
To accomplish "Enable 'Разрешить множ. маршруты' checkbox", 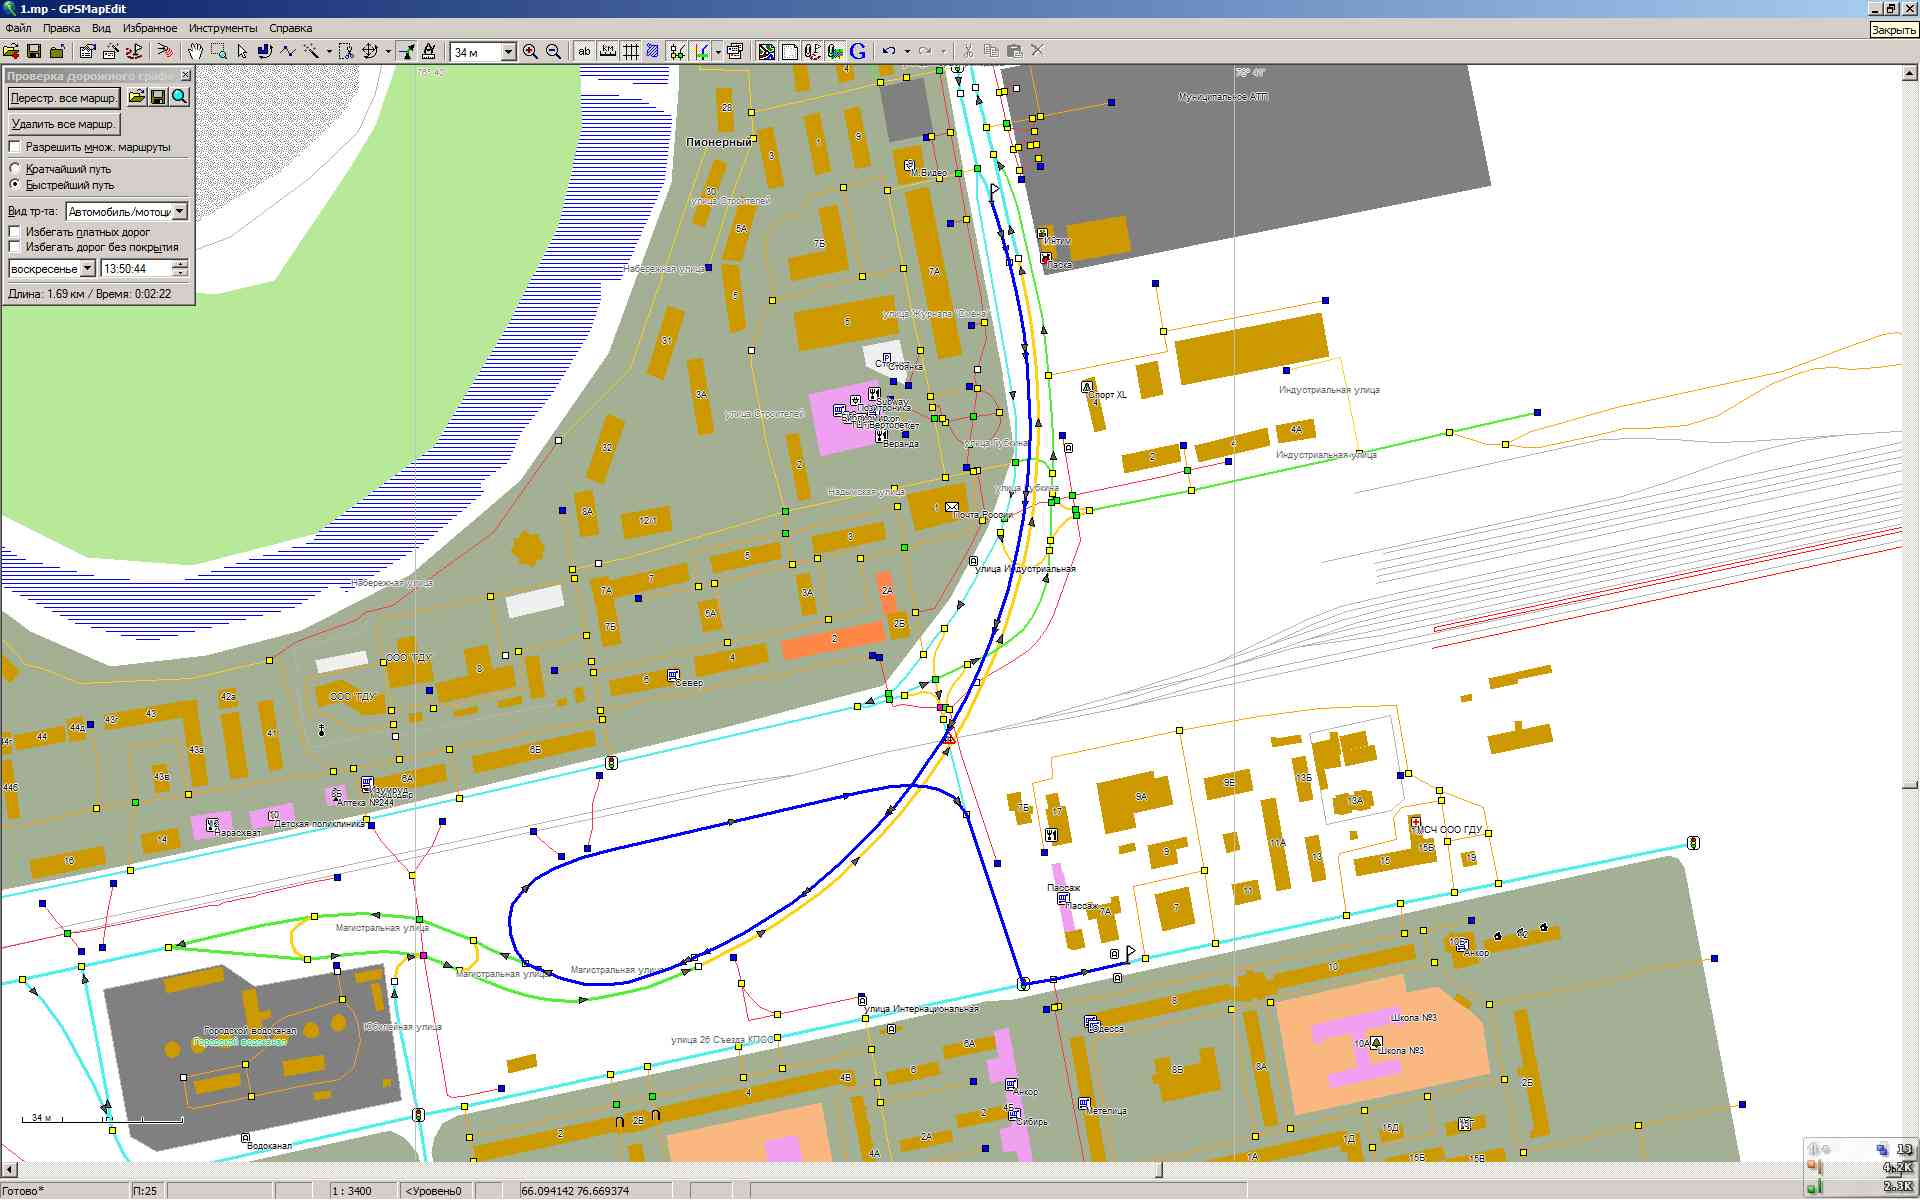I will click(15, 147).
